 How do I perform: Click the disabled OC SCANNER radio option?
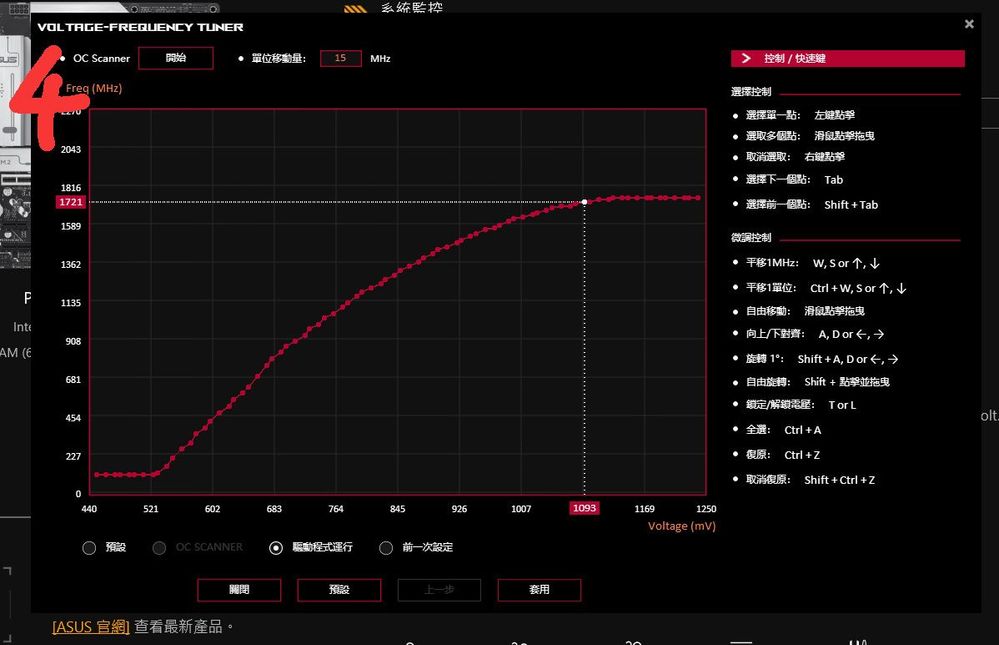(159, 547)
